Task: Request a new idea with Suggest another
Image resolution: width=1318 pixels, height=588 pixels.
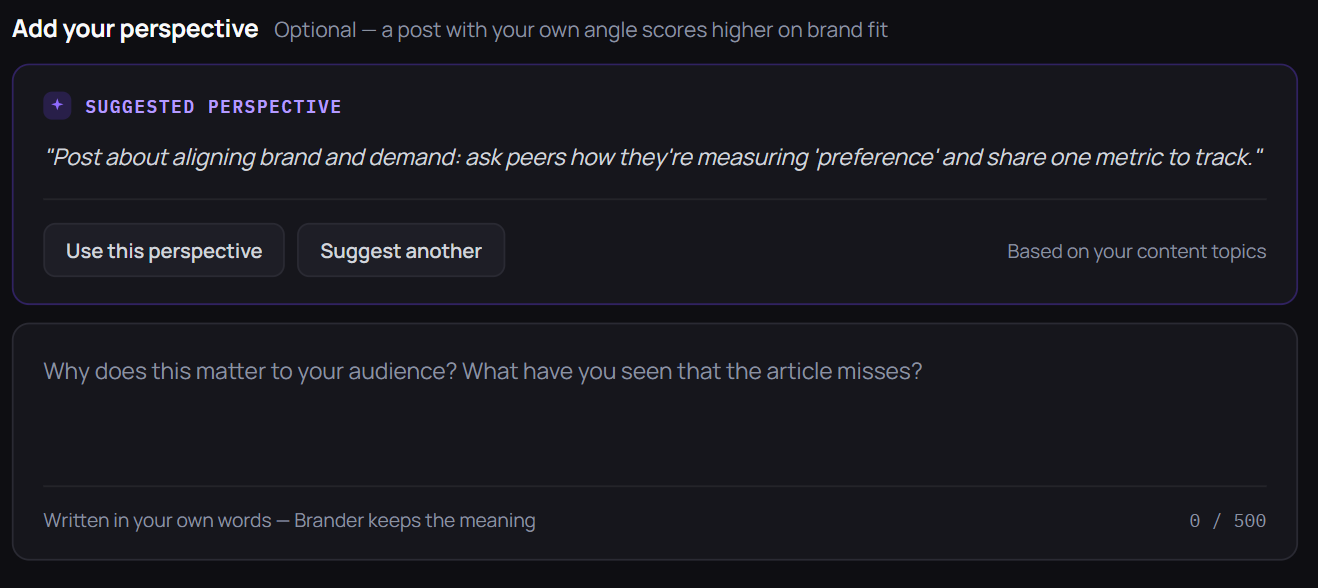Action: coord(401,250)
